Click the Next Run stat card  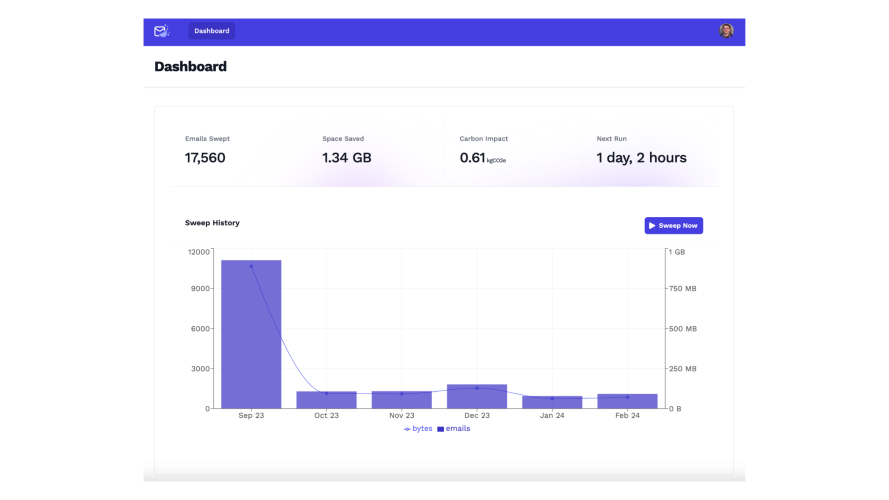(650, 150)
